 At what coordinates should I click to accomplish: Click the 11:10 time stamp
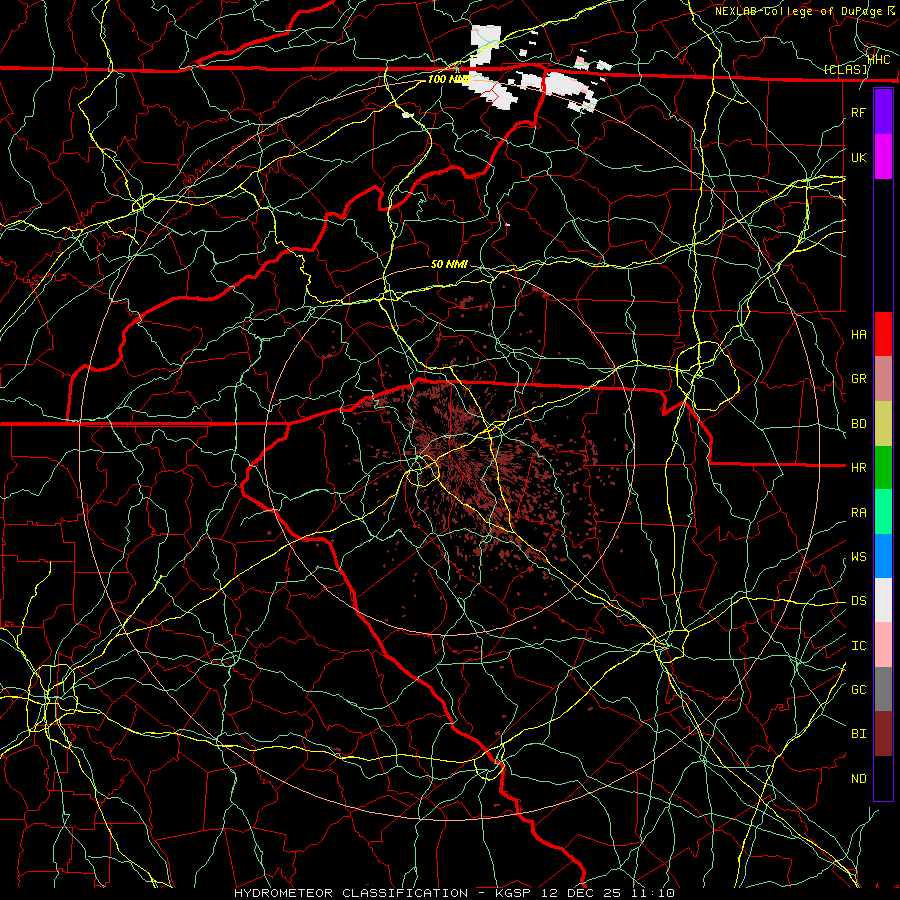point(652,893)
